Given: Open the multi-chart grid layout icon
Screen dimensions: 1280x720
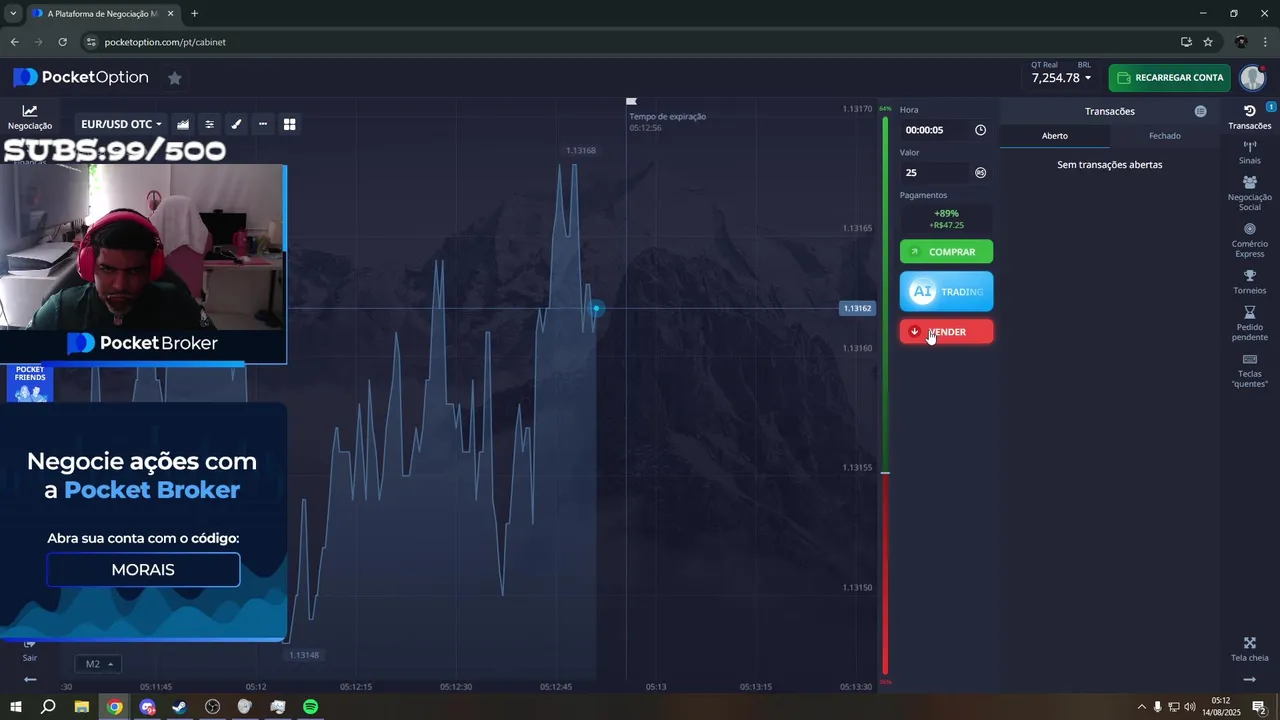Looking at the screenshot, I should tap(290, 124).
